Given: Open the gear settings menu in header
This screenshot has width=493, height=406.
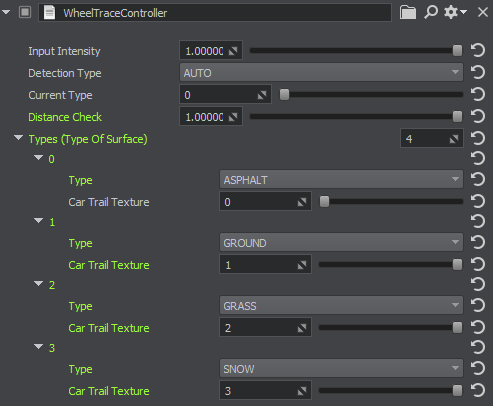Looking at the screenshot, I should pyautogui.click(x=455, y=13).
